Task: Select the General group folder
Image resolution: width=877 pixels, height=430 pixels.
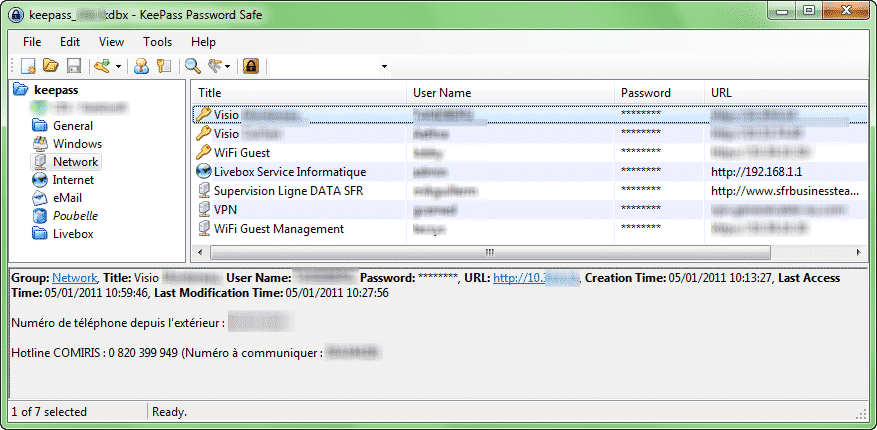Action: (x=73, y=126)
